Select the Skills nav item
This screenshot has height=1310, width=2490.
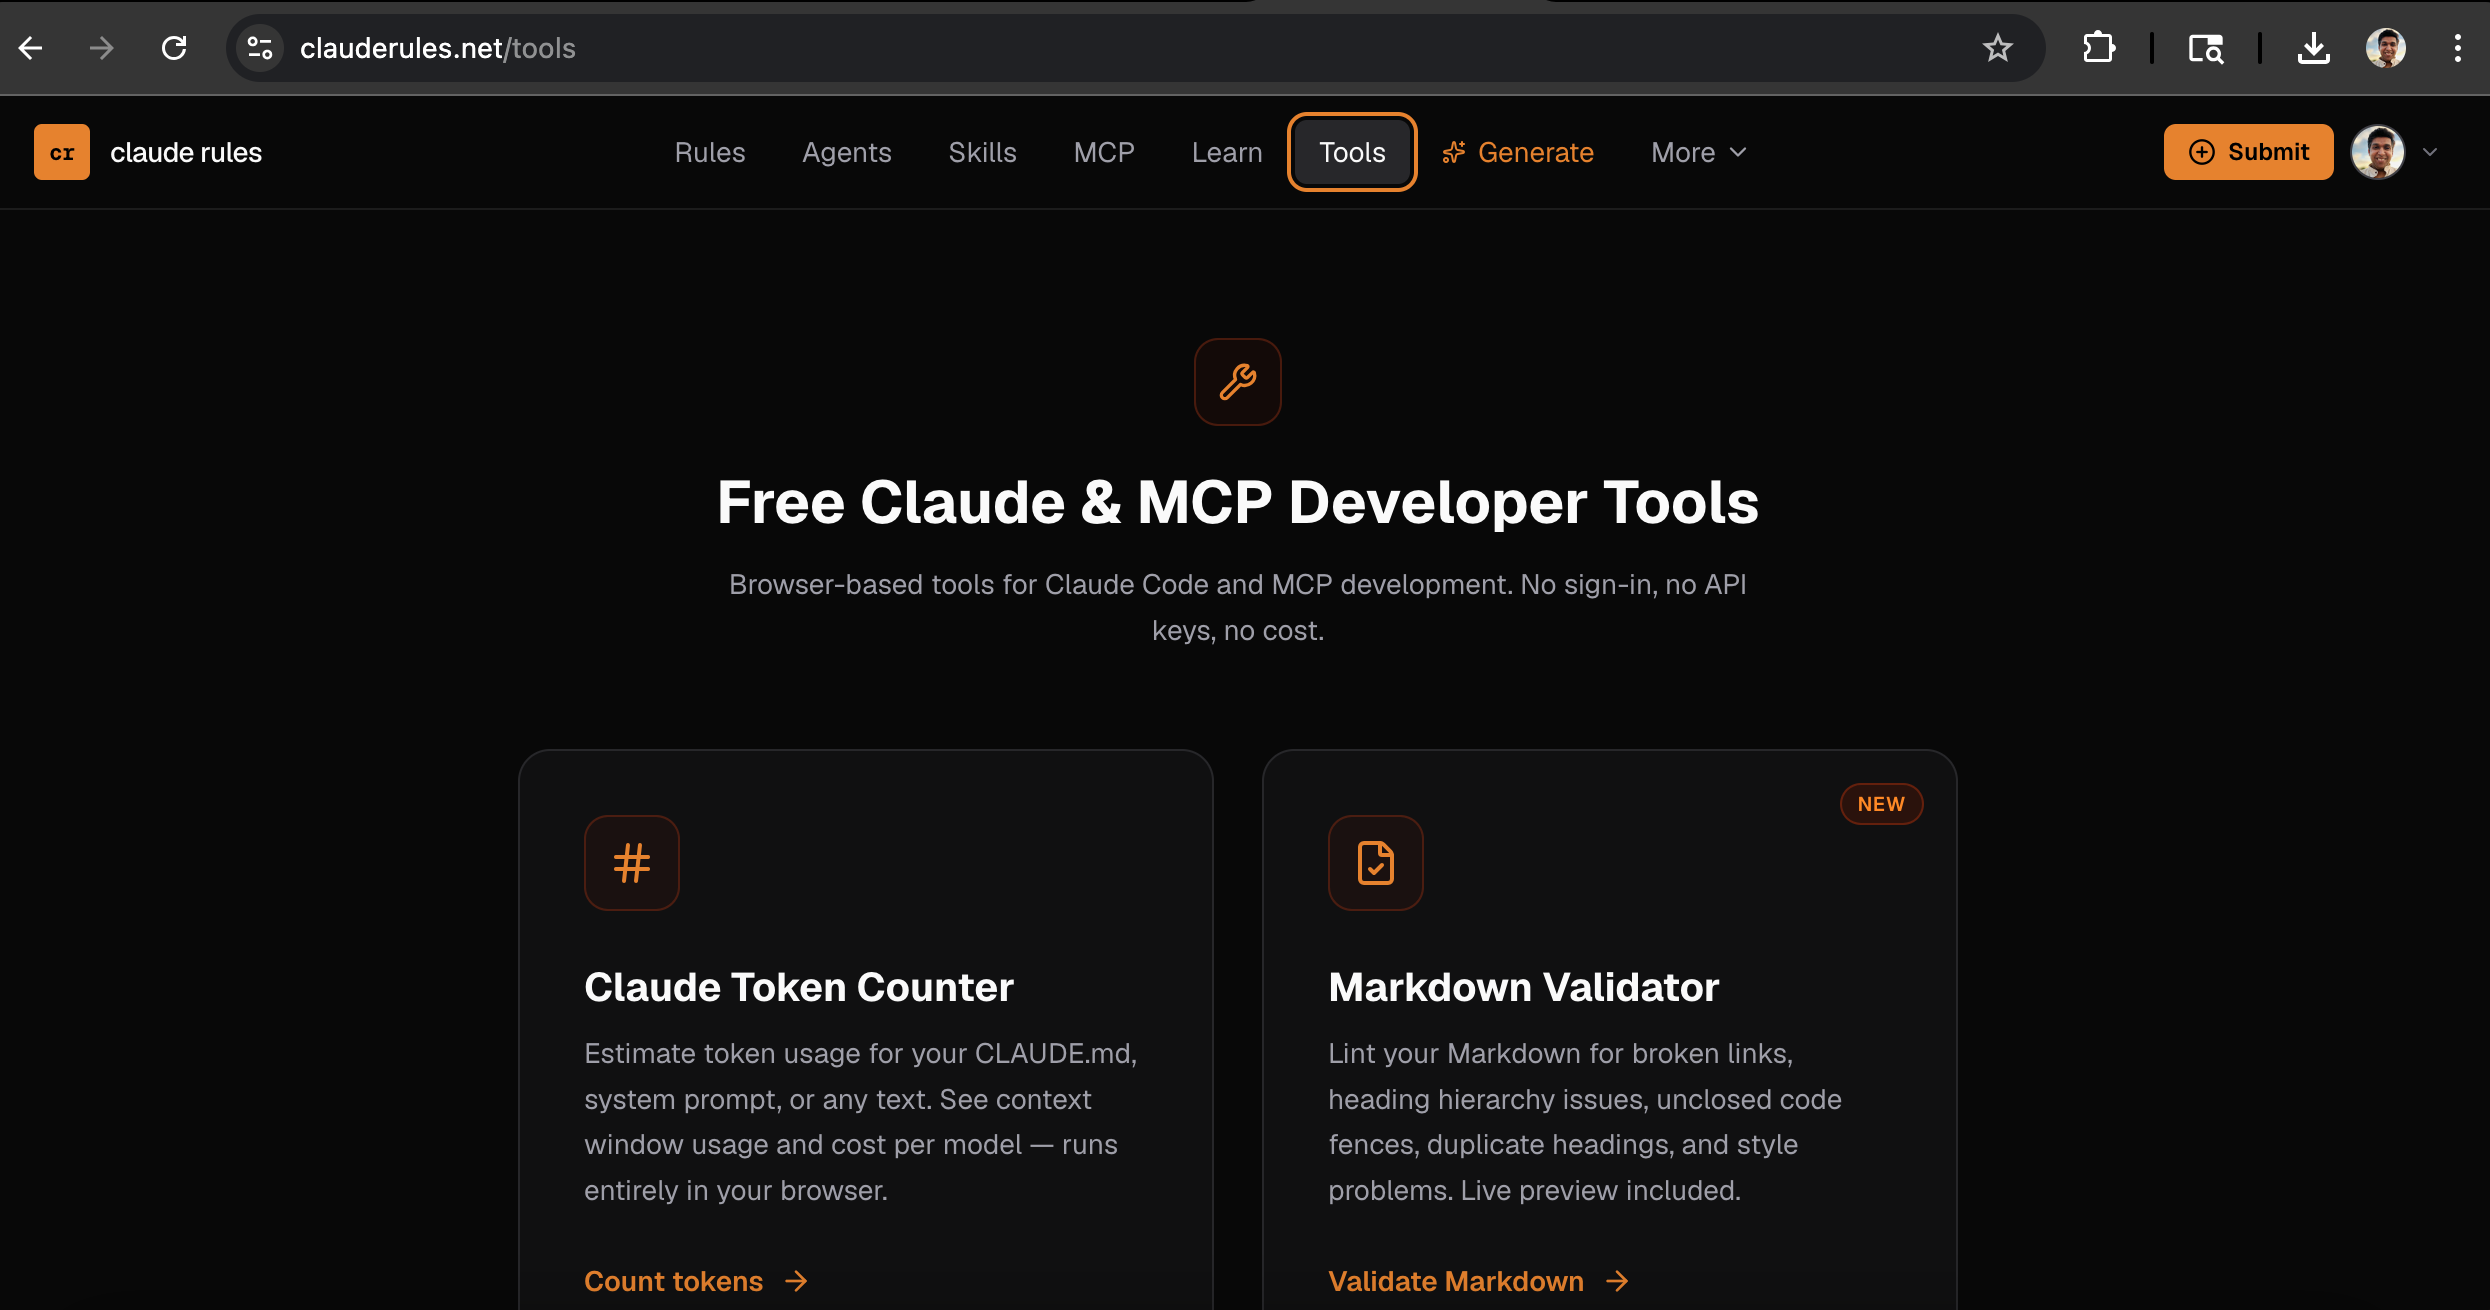[x=982, y=152]
